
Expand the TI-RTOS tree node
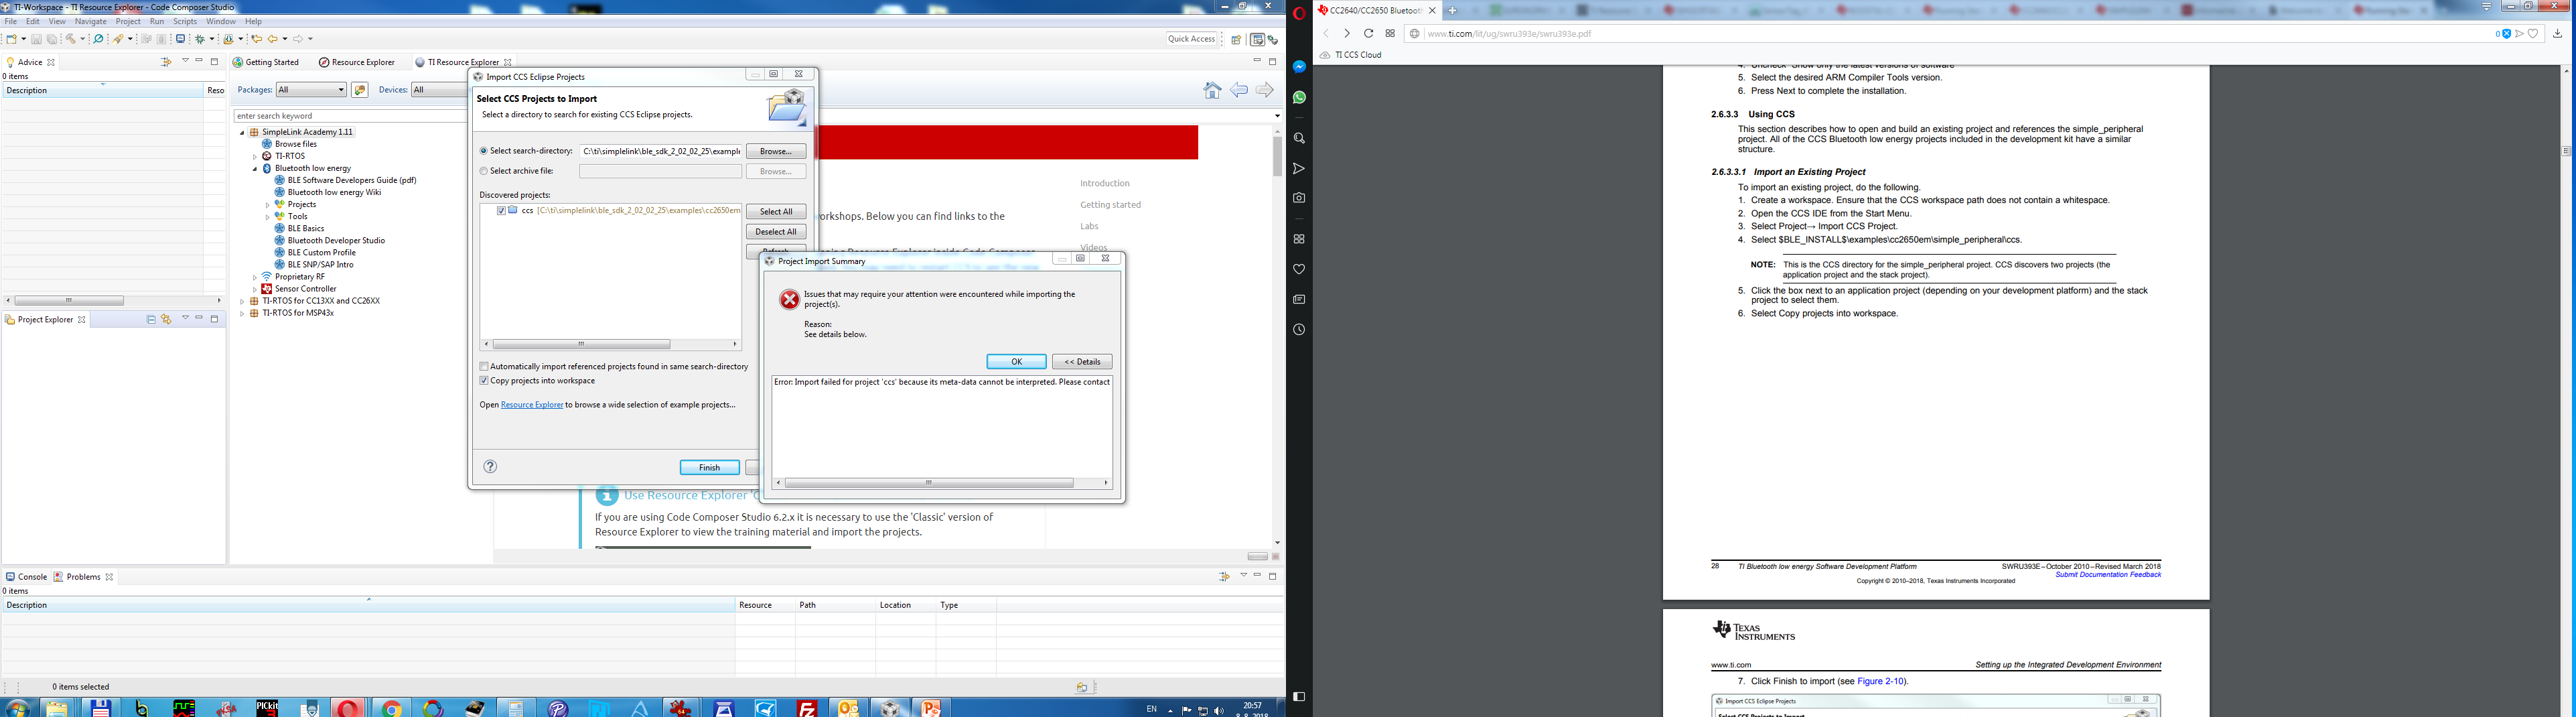(x=255, y=157)
